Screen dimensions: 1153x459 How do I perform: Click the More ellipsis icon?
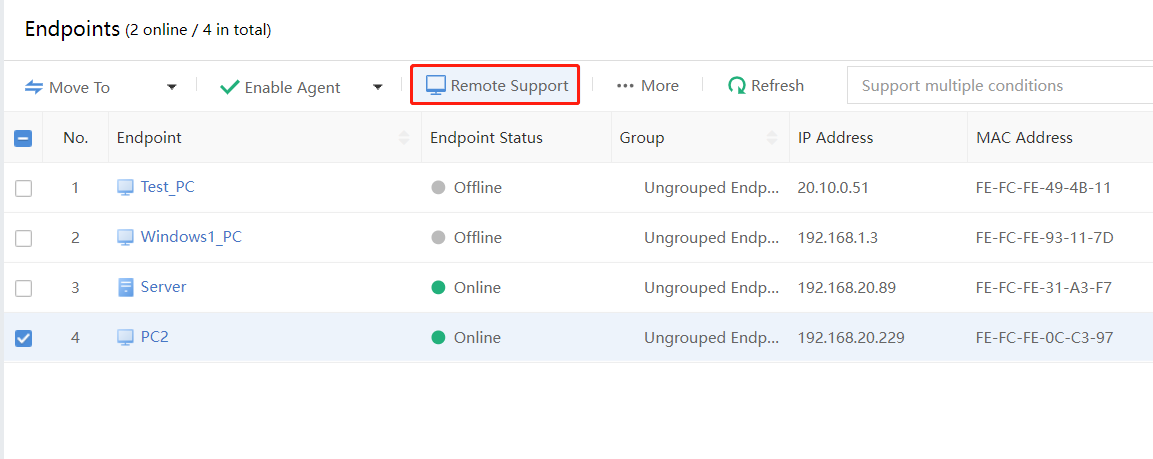[626, 86]
